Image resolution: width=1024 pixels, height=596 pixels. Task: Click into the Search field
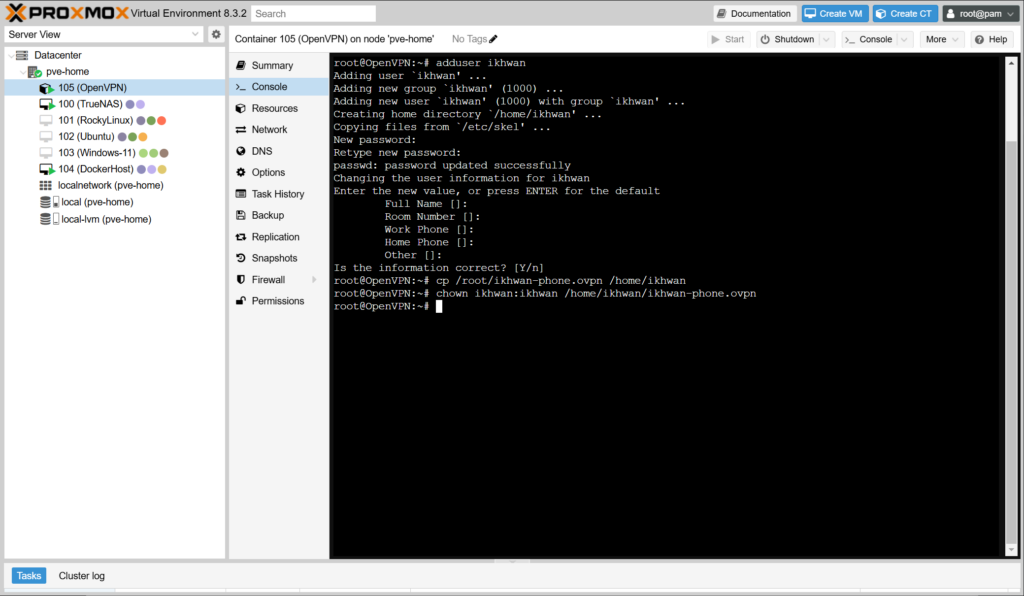(x=313, y=14)
